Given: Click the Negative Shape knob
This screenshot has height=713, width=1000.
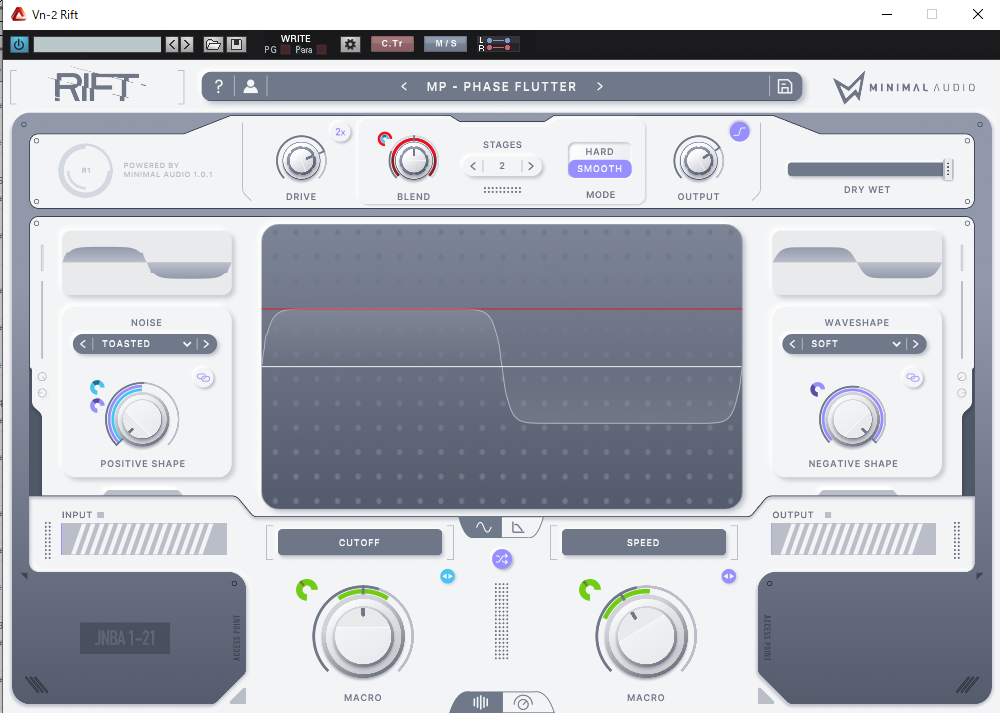Looking at the screenshot, I should coord(852,419).
